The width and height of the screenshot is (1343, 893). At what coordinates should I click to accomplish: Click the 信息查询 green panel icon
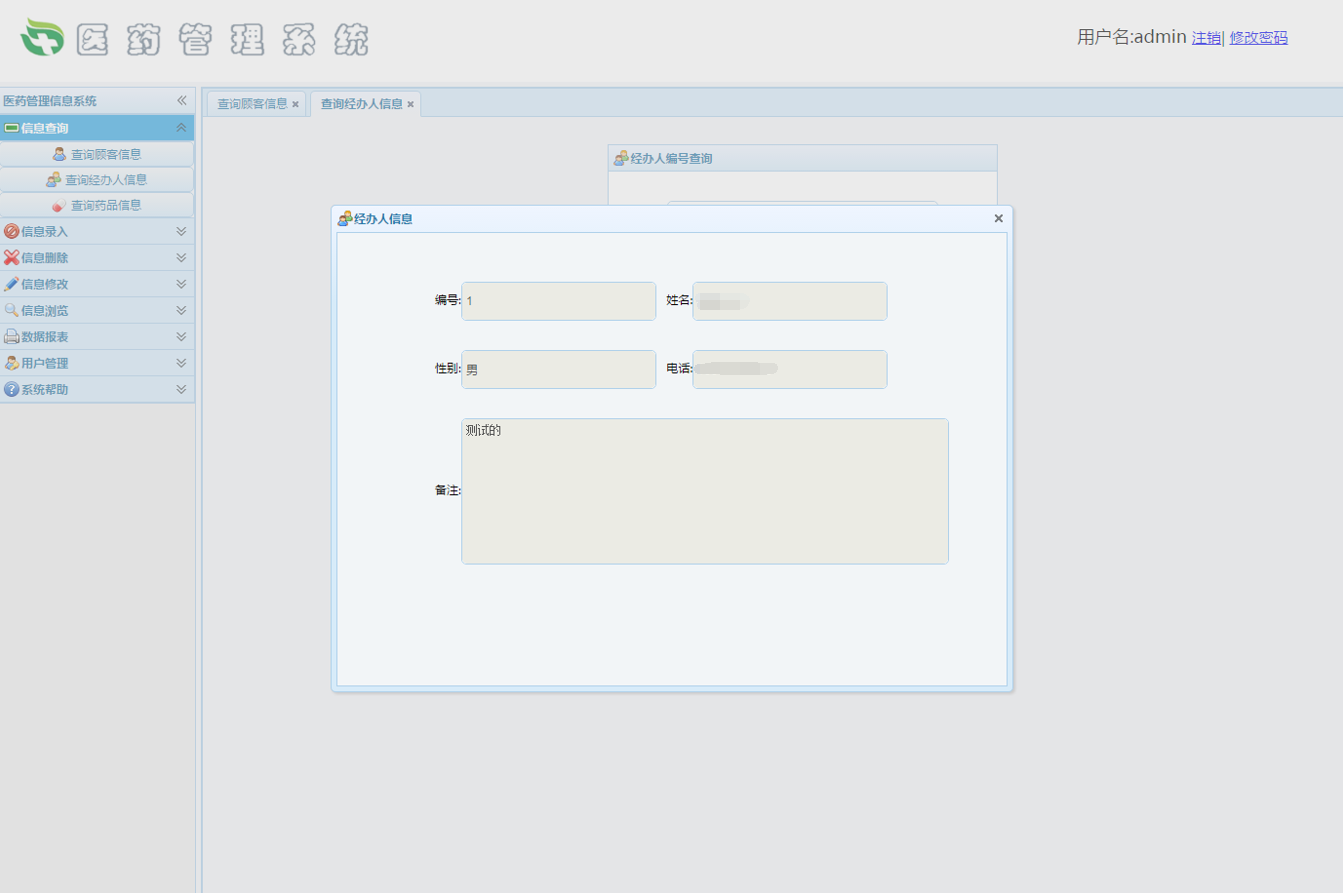coord(12,128)
